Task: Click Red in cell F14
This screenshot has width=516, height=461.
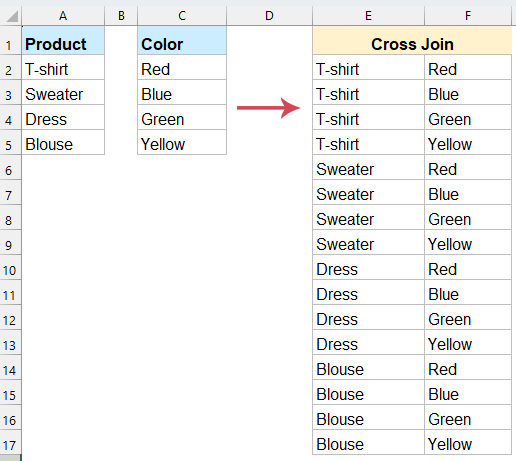Action: tap(468, 367)
